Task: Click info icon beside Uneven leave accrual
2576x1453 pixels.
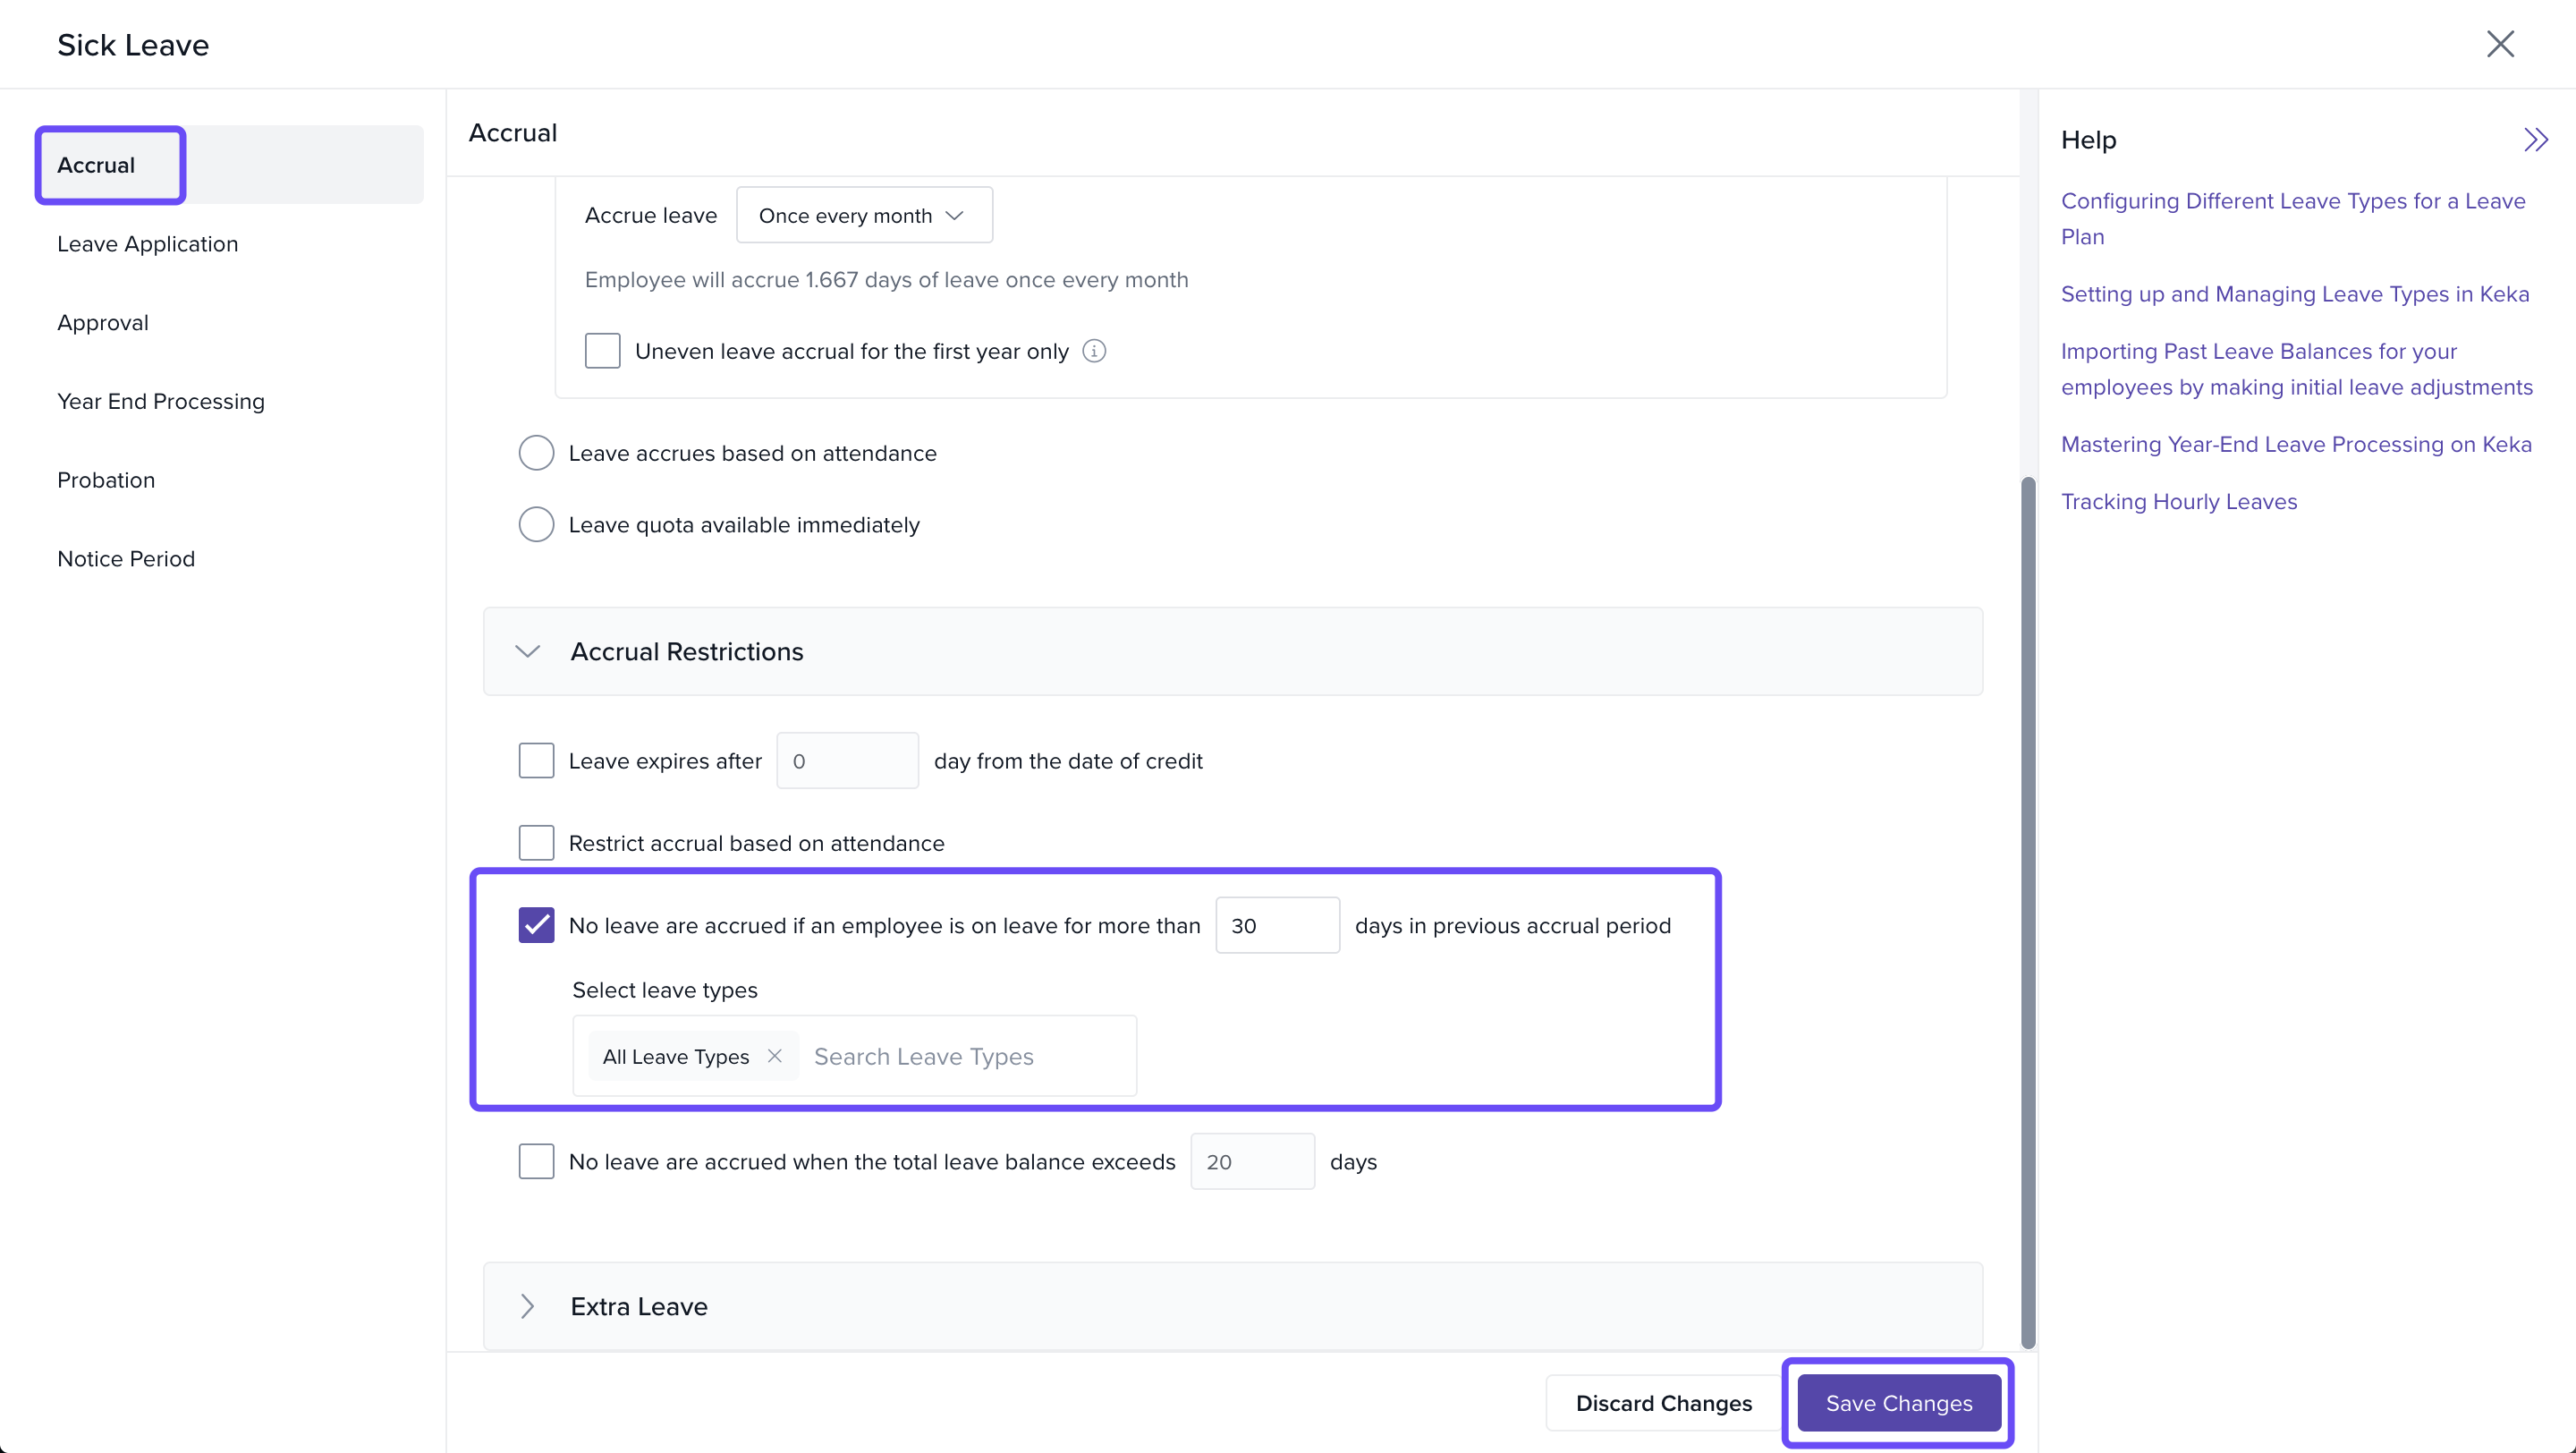Action: pos(1094,351)
